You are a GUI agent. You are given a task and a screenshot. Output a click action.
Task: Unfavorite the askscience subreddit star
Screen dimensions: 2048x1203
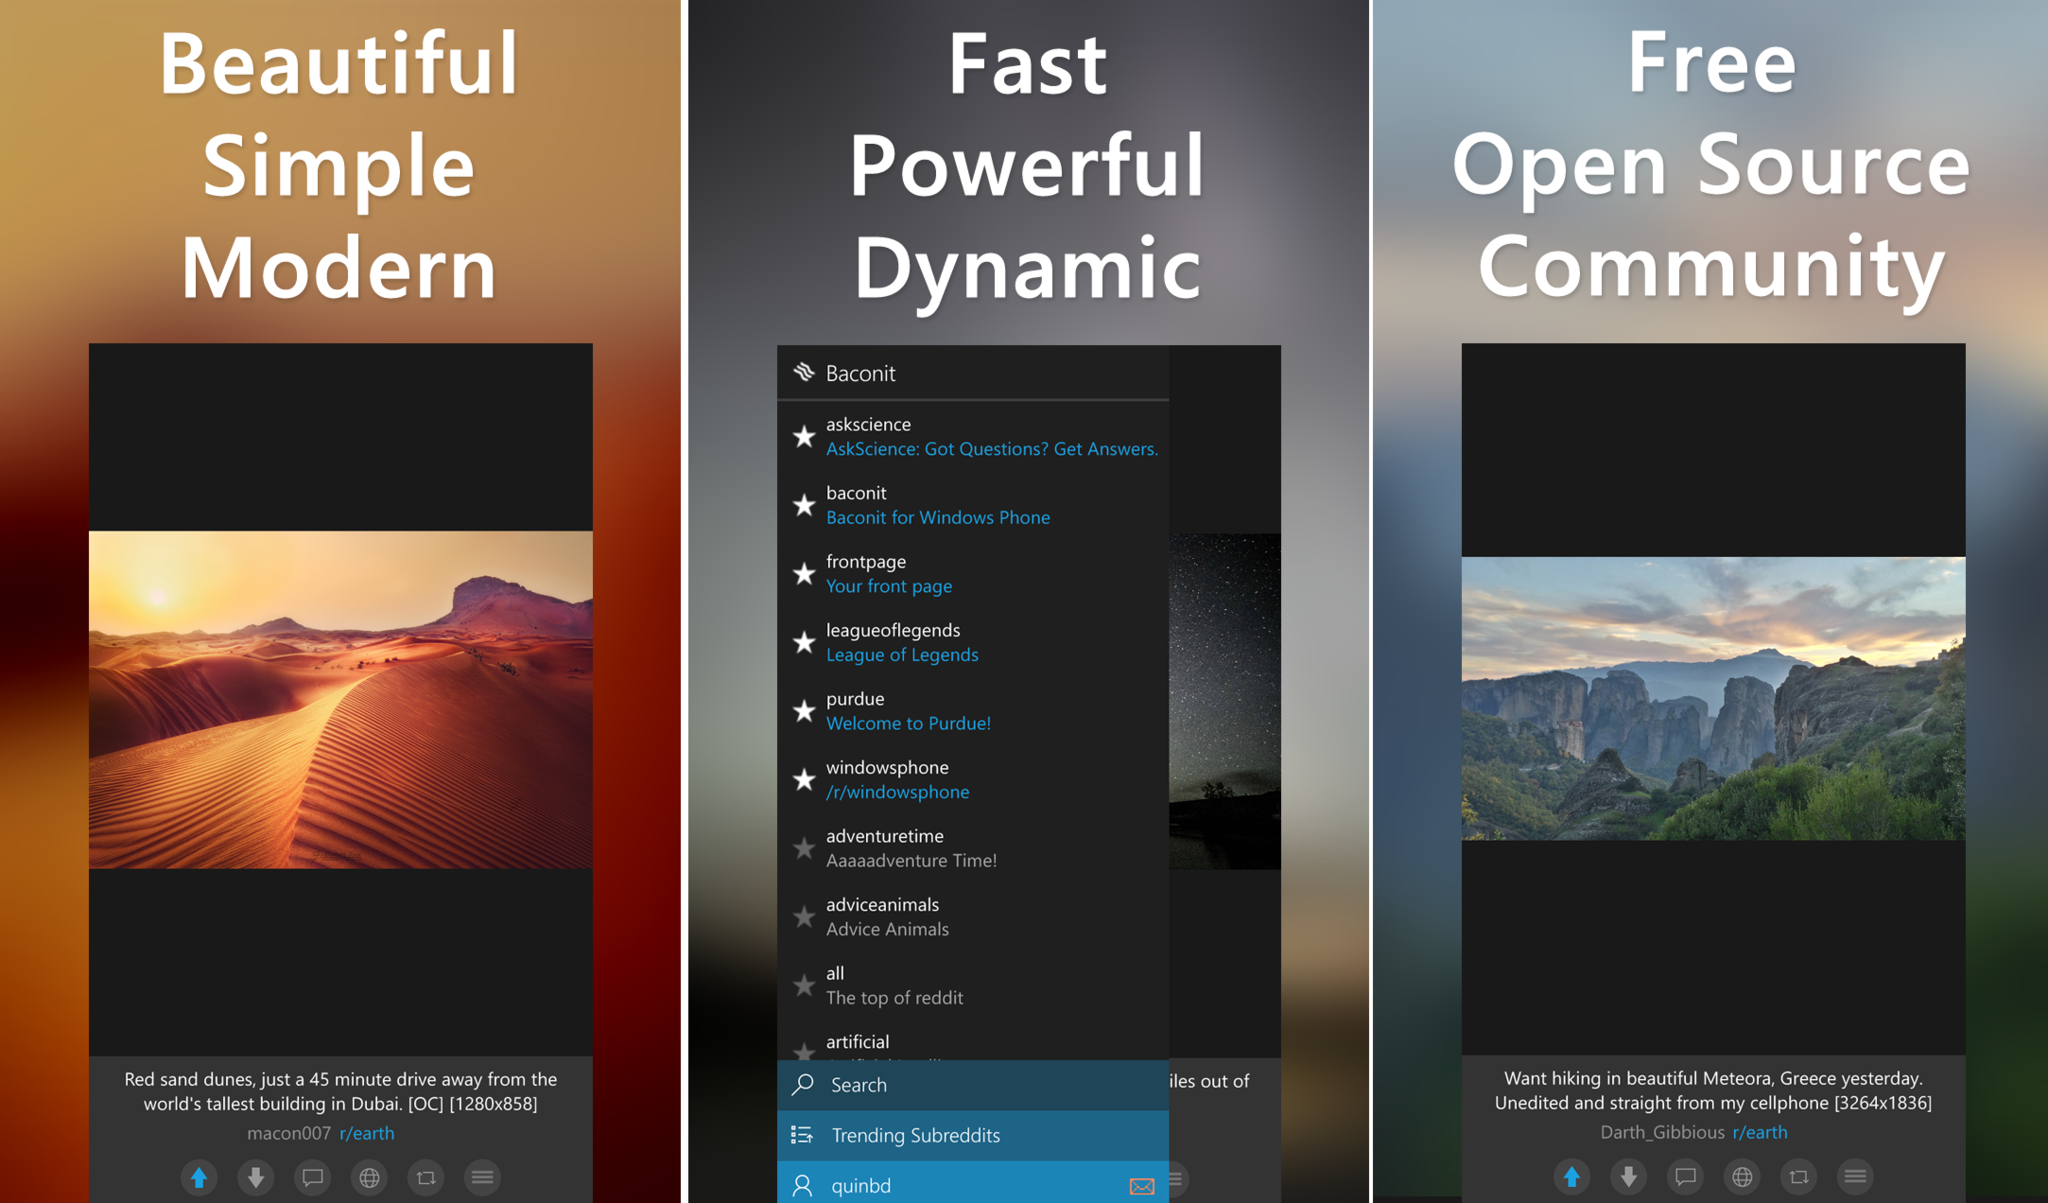(x=804, y=437)
